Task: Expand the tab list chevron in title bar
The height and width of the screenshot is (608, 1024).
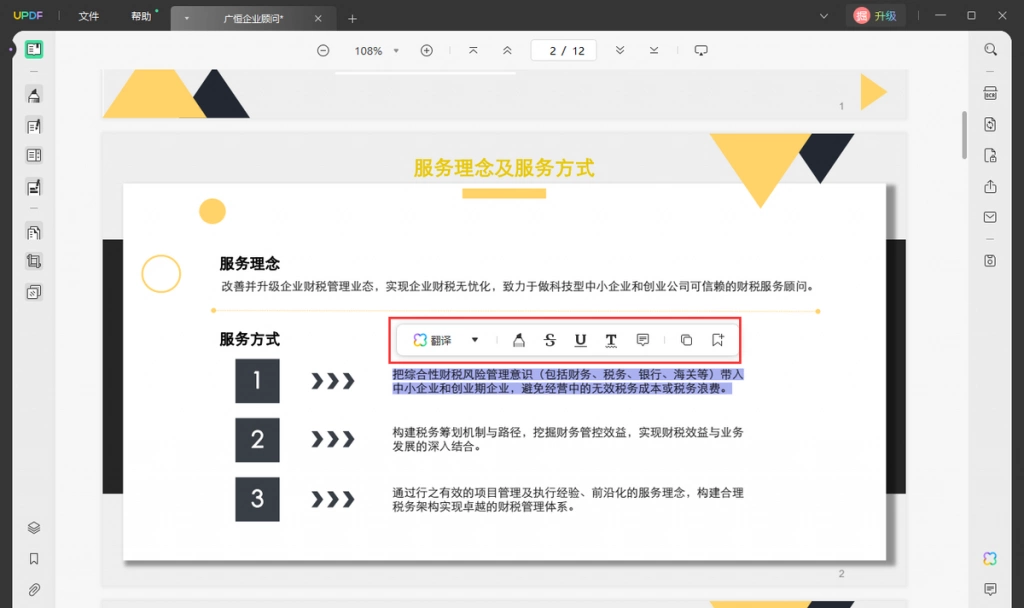Action: [824, 16]
